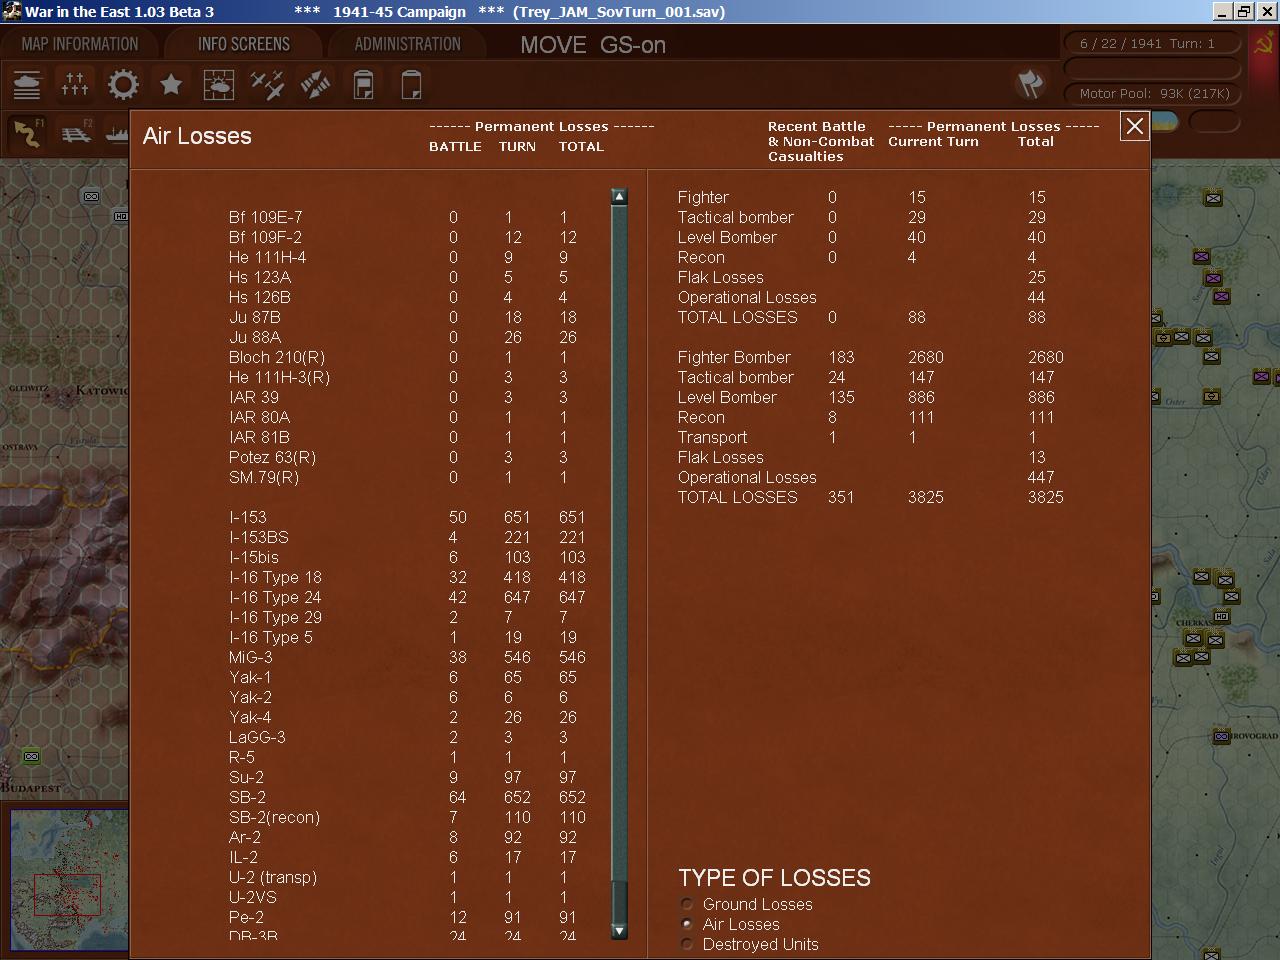The width and height of the screenshot is (1280, 960).
Task: Click the Air Losses window title
Action: click(197, 136)
